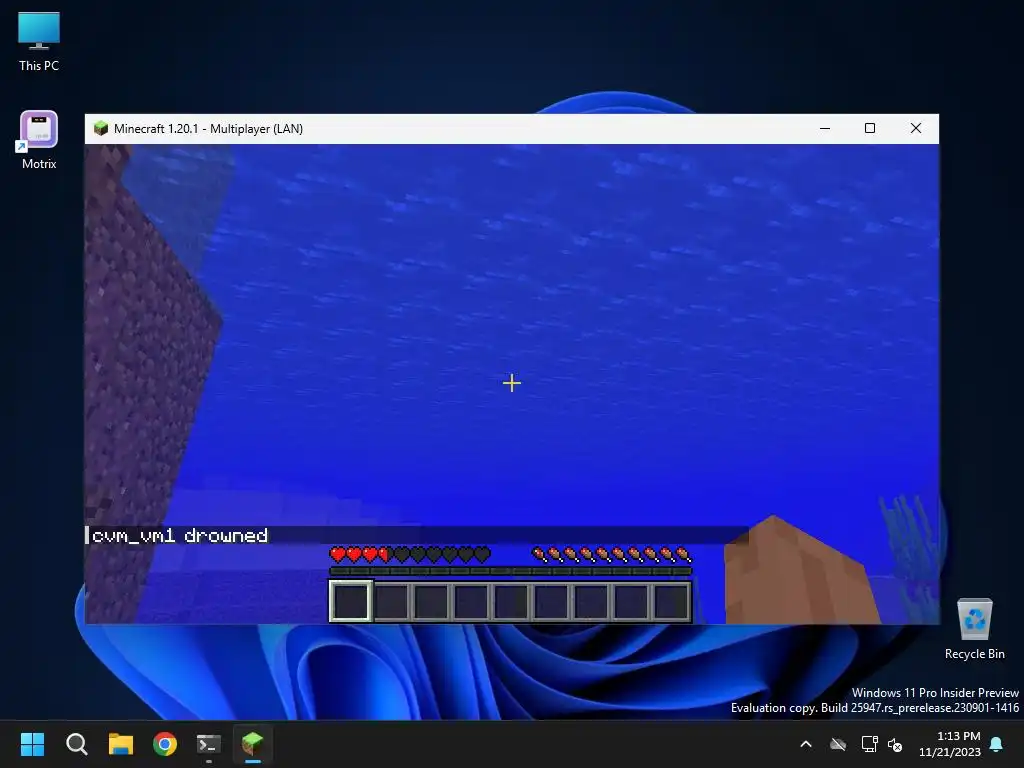Click the hunger drumsticks bar

tap(611, 555)
